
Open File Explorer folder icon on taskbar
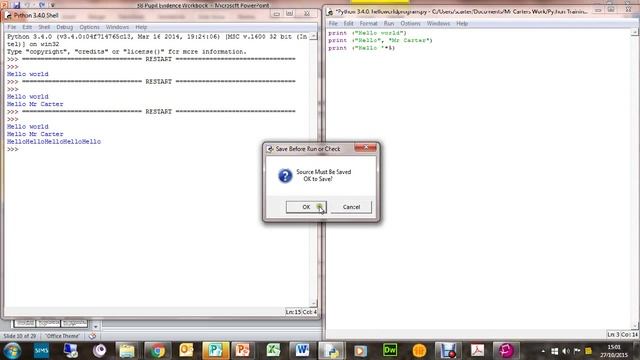click(x=127, y=351)
